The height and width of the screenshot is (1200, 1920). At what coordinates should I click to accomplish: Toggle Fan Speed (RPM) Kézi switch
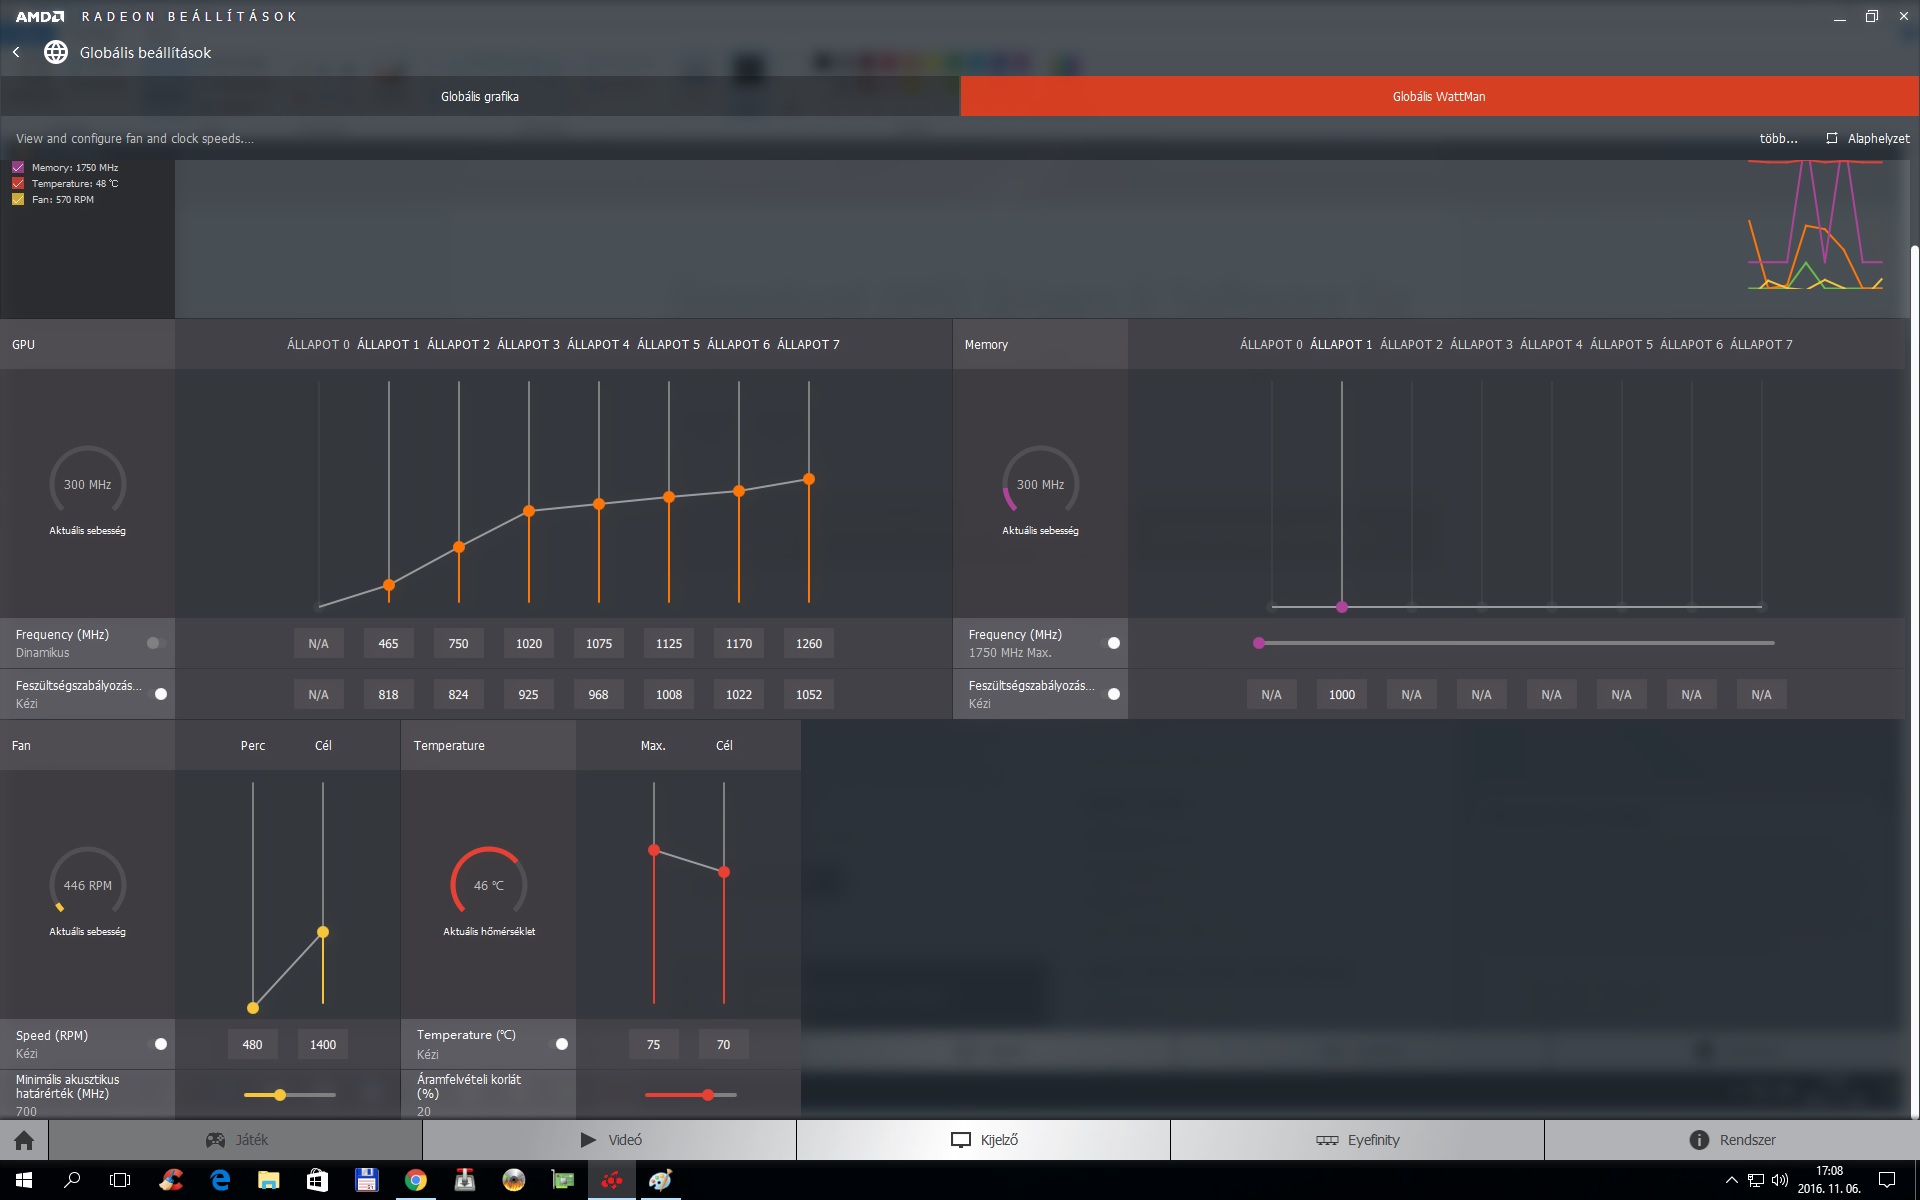point(158,1044)
